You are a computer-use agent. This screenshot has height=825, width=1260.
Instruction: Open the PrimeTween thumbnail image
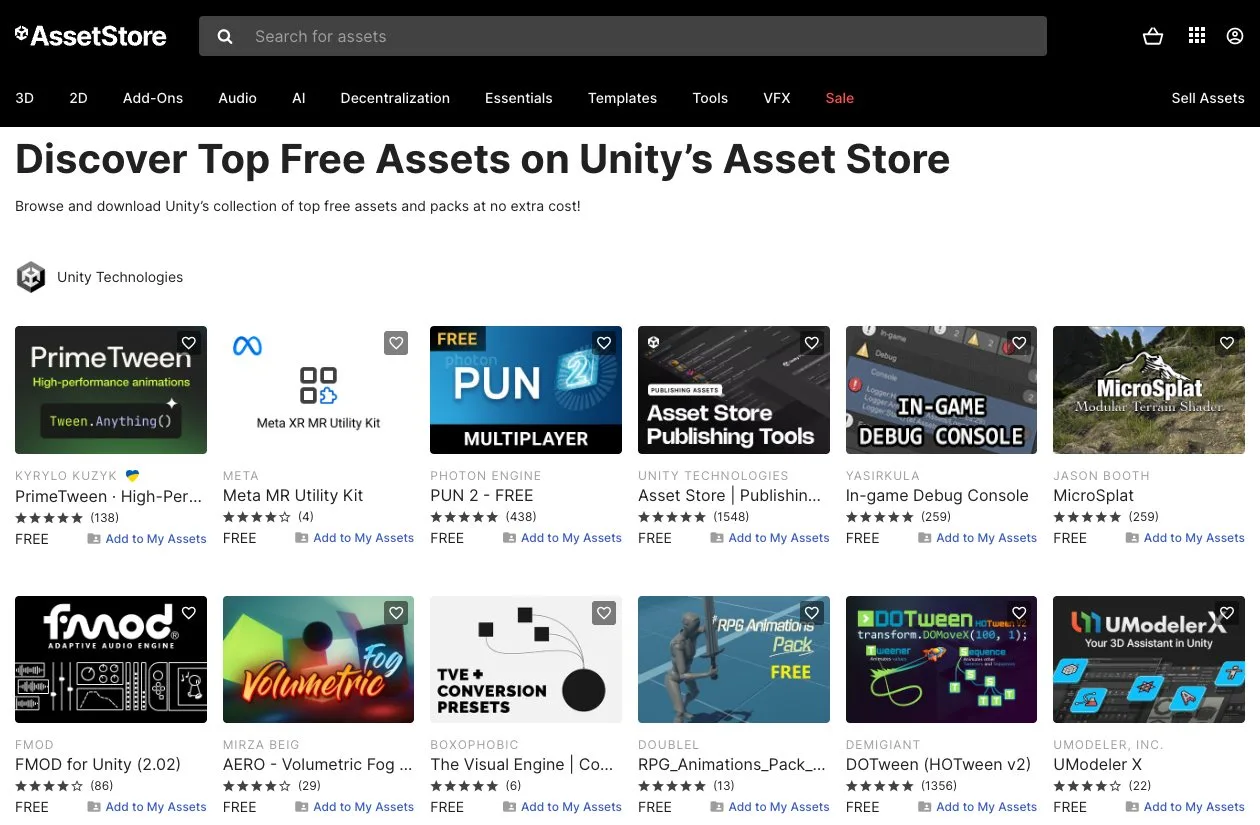111,390
